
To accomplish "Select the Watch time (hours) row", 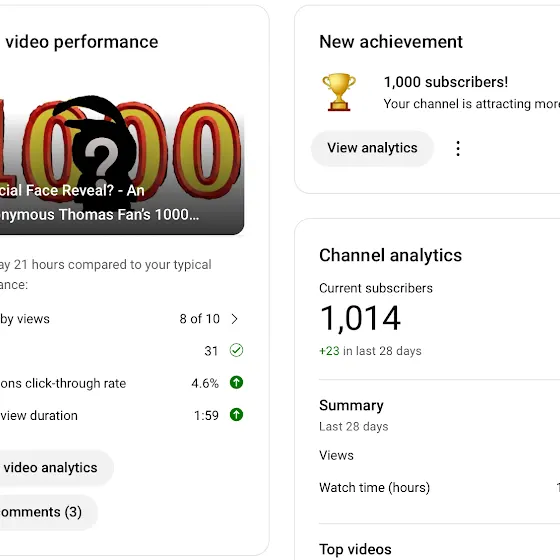I will click(x=439, y=488).
